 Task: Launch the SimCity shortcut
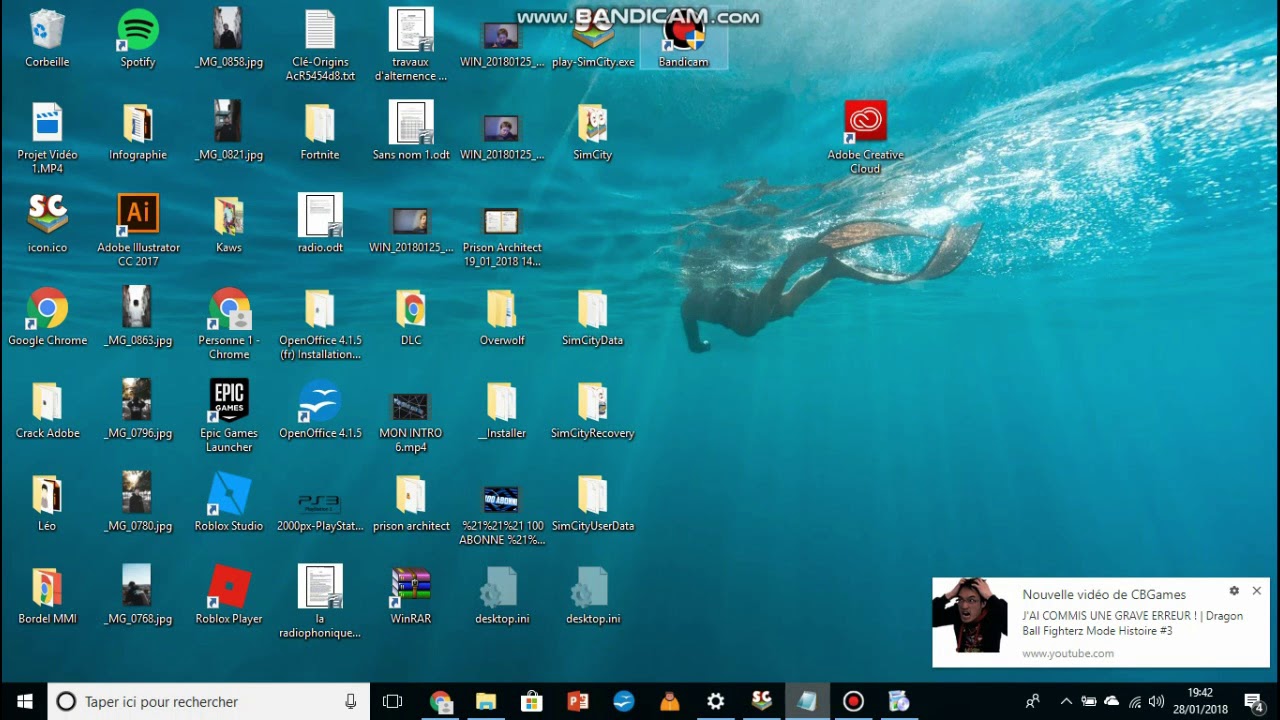(592, 121)
